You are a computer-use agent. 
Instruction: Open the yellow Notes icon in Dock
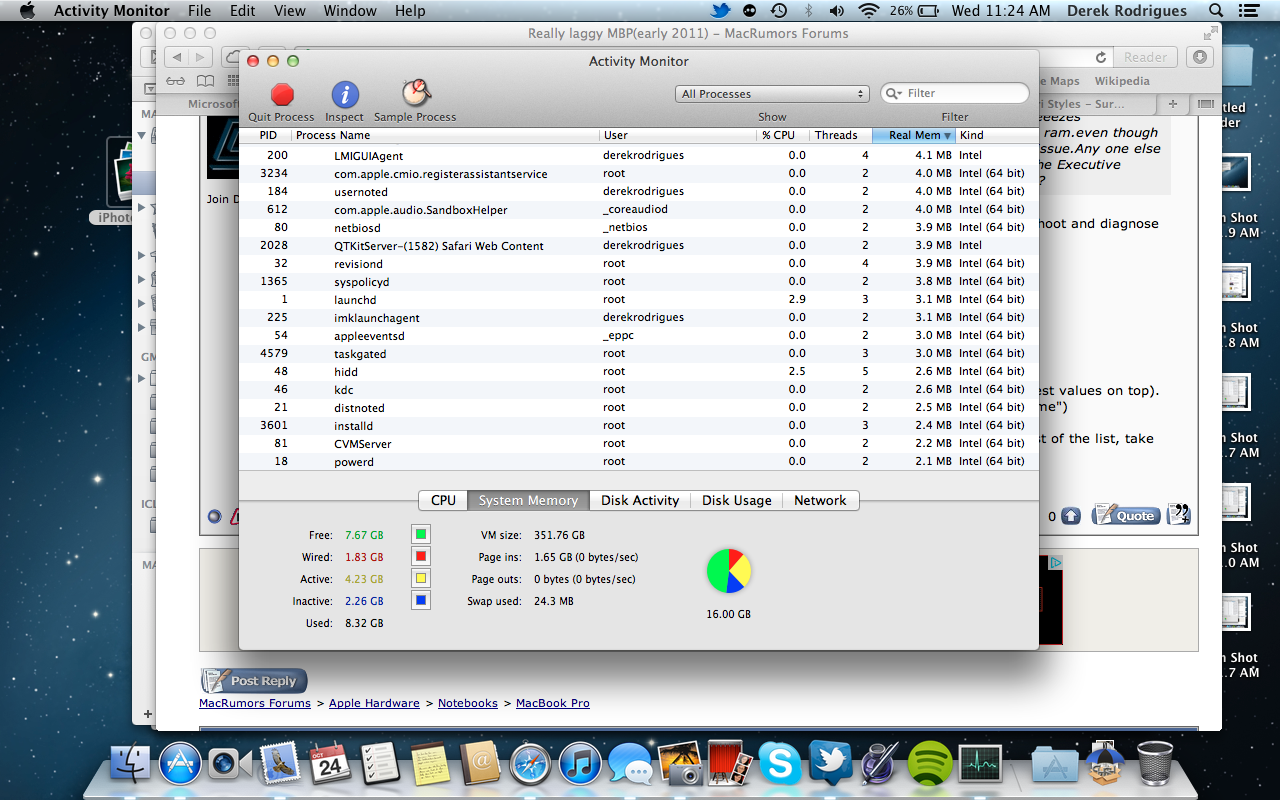tap(430, 766)
